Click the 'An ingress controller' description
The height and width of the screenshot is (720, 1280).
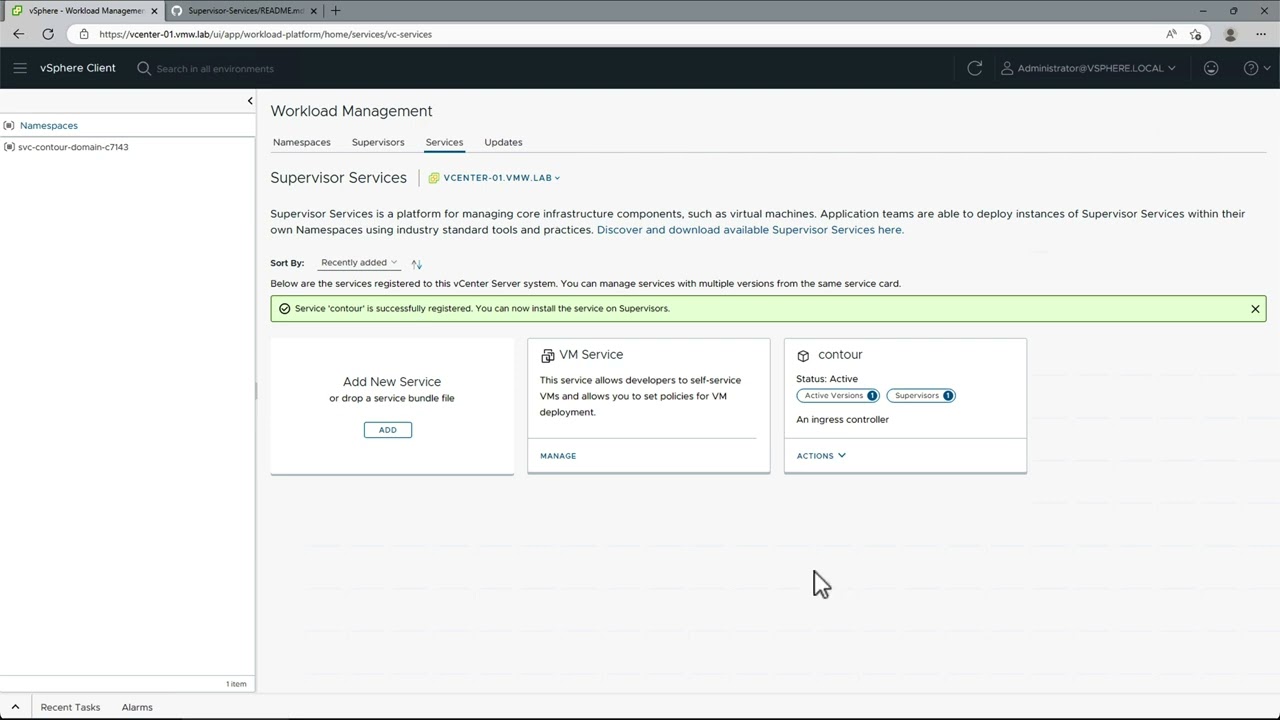point(842,420)
